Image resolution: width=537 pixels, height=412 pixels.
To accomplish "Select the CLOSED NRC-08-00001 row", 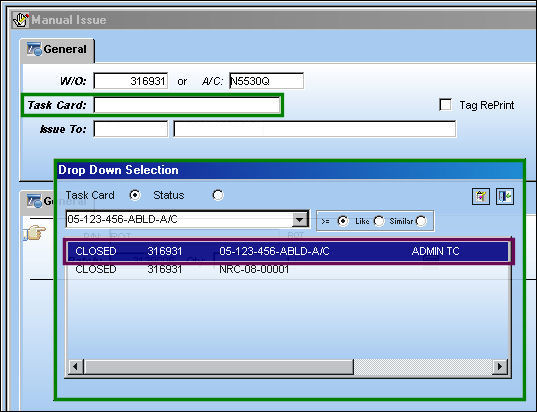I will point(288,269).
